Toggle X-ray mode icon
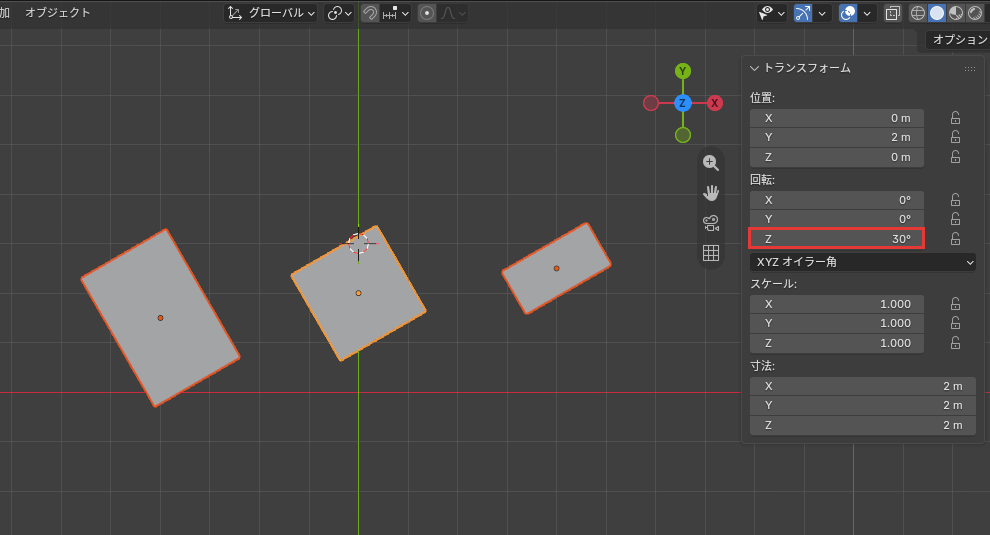This screenshot has height=535, width=990. tap(893, 13)
